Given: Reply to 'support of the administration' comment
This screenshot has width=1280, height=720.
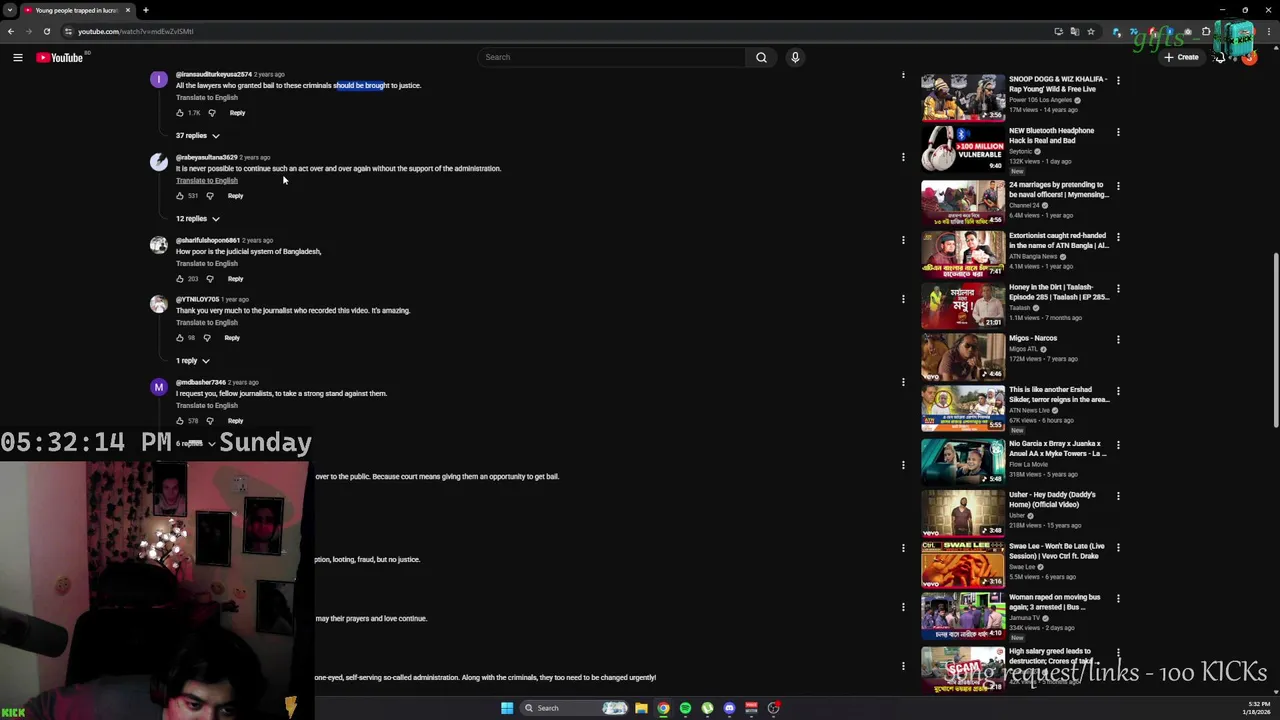Looking at the screenshot, I should [x=235, y=196].
